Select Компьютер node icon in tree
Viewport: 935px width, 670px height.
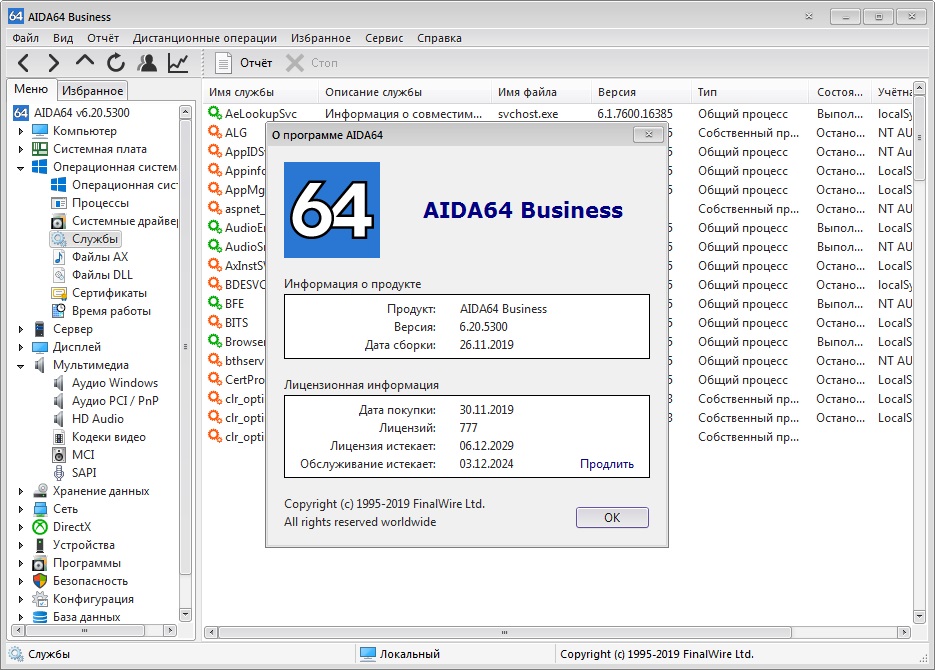pyautogui.click(x=40, y=131)
